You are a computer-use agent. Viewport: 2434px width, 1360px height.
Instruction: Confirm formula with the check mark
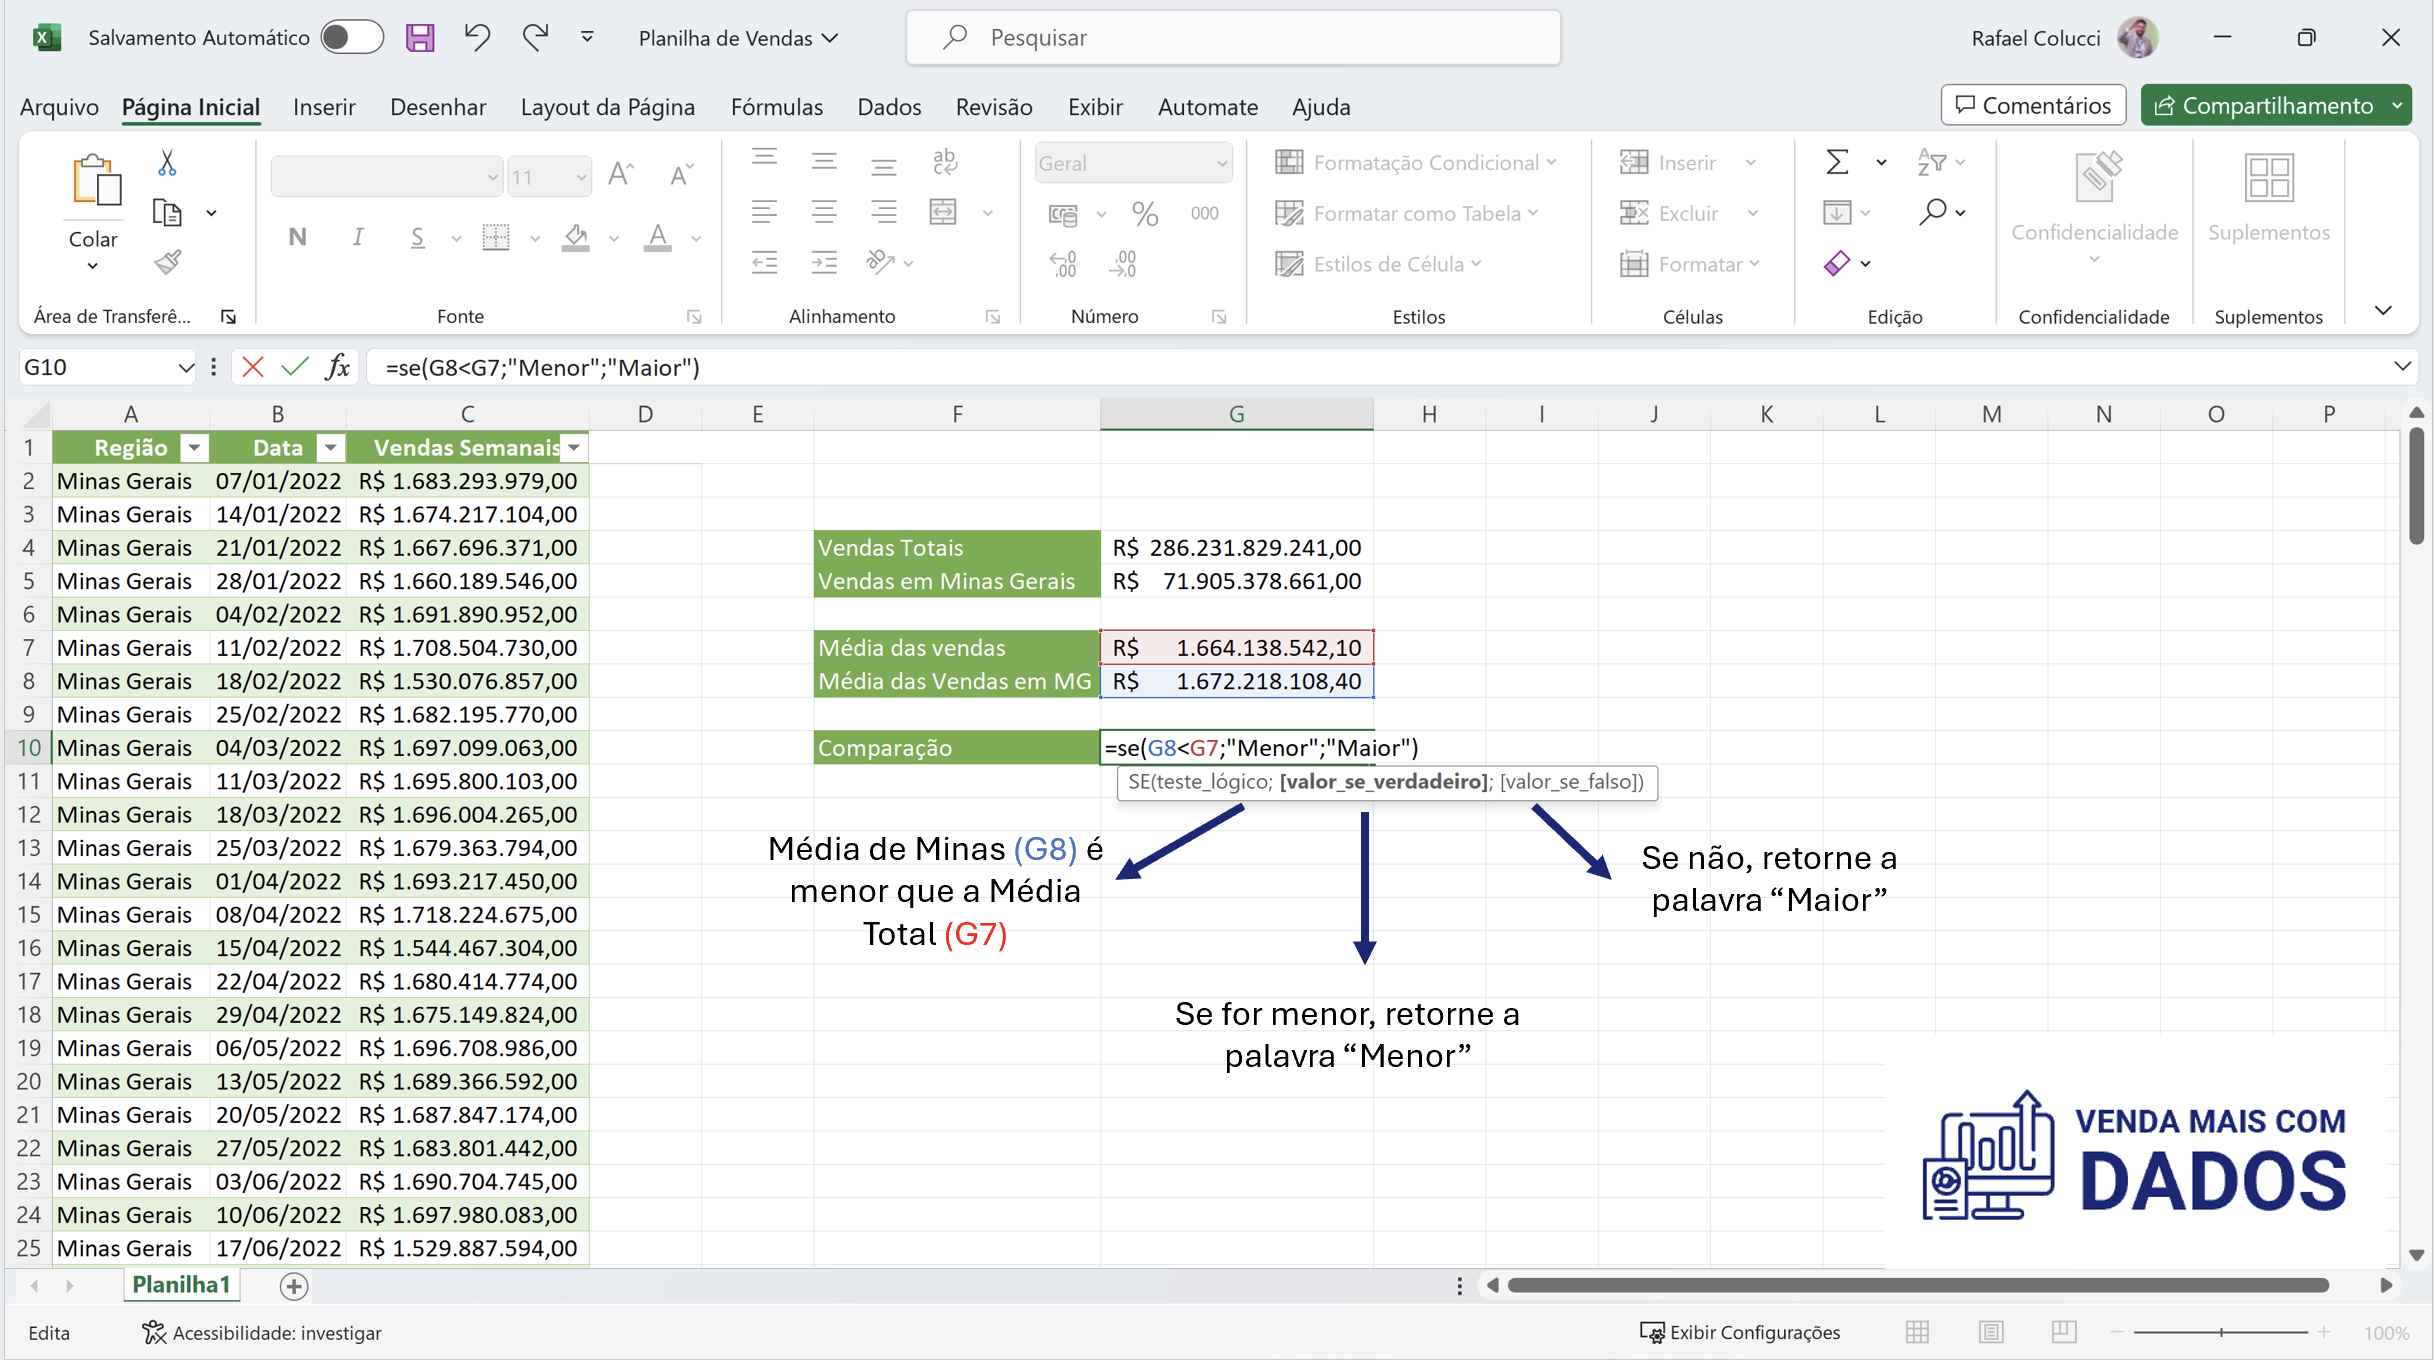tap(295, 367)
